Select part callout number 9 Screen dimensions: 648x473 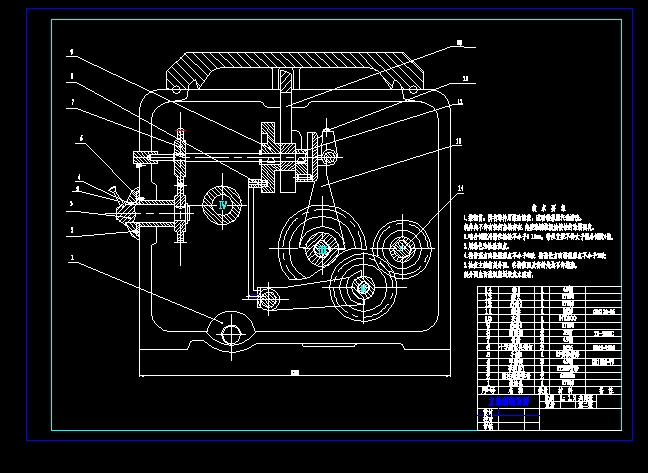pos(72,52)
